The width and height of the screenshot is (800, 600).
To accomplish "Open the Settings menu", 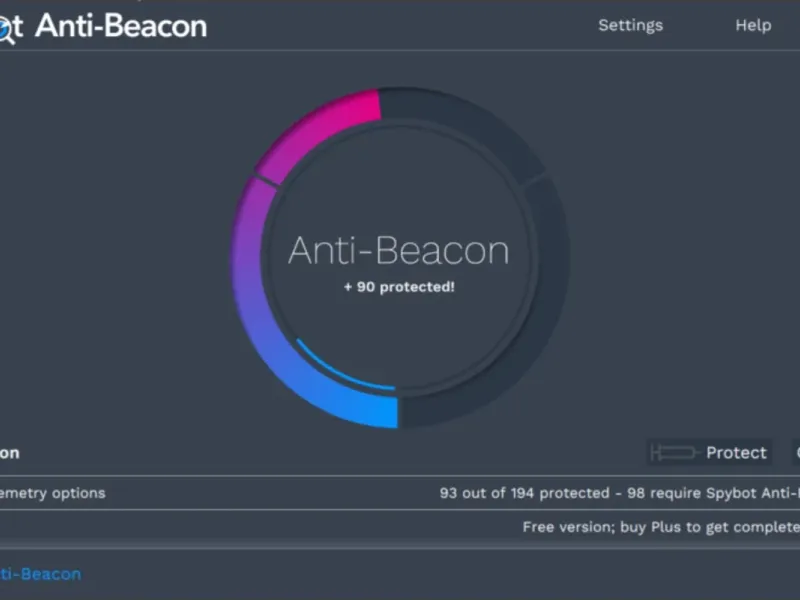I will coord(630,25).
